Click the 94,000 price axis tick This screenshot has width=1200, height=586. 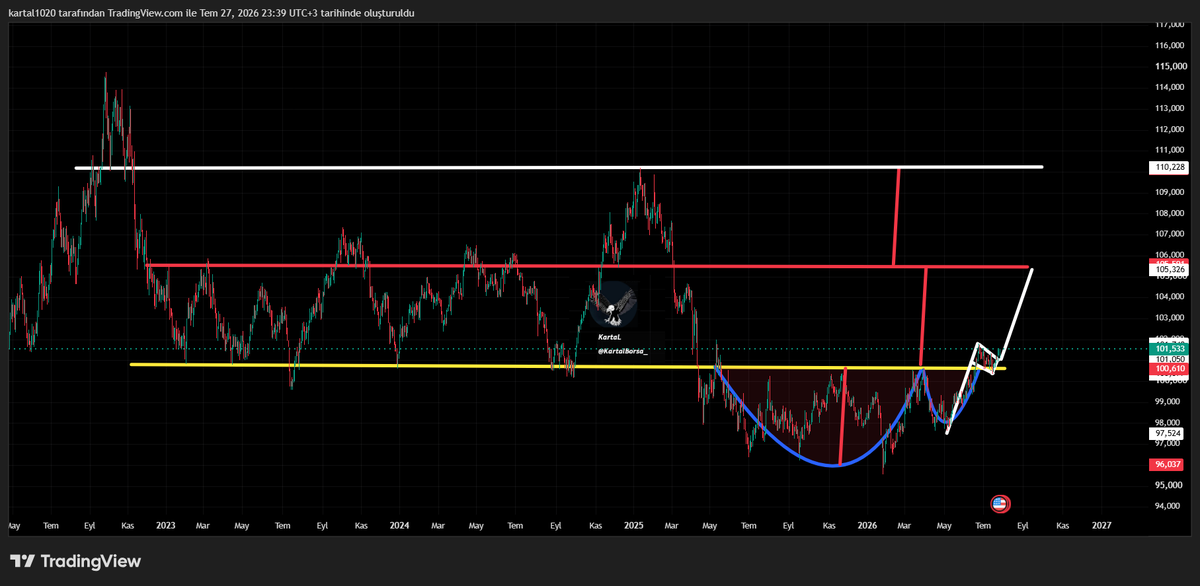1169,506
